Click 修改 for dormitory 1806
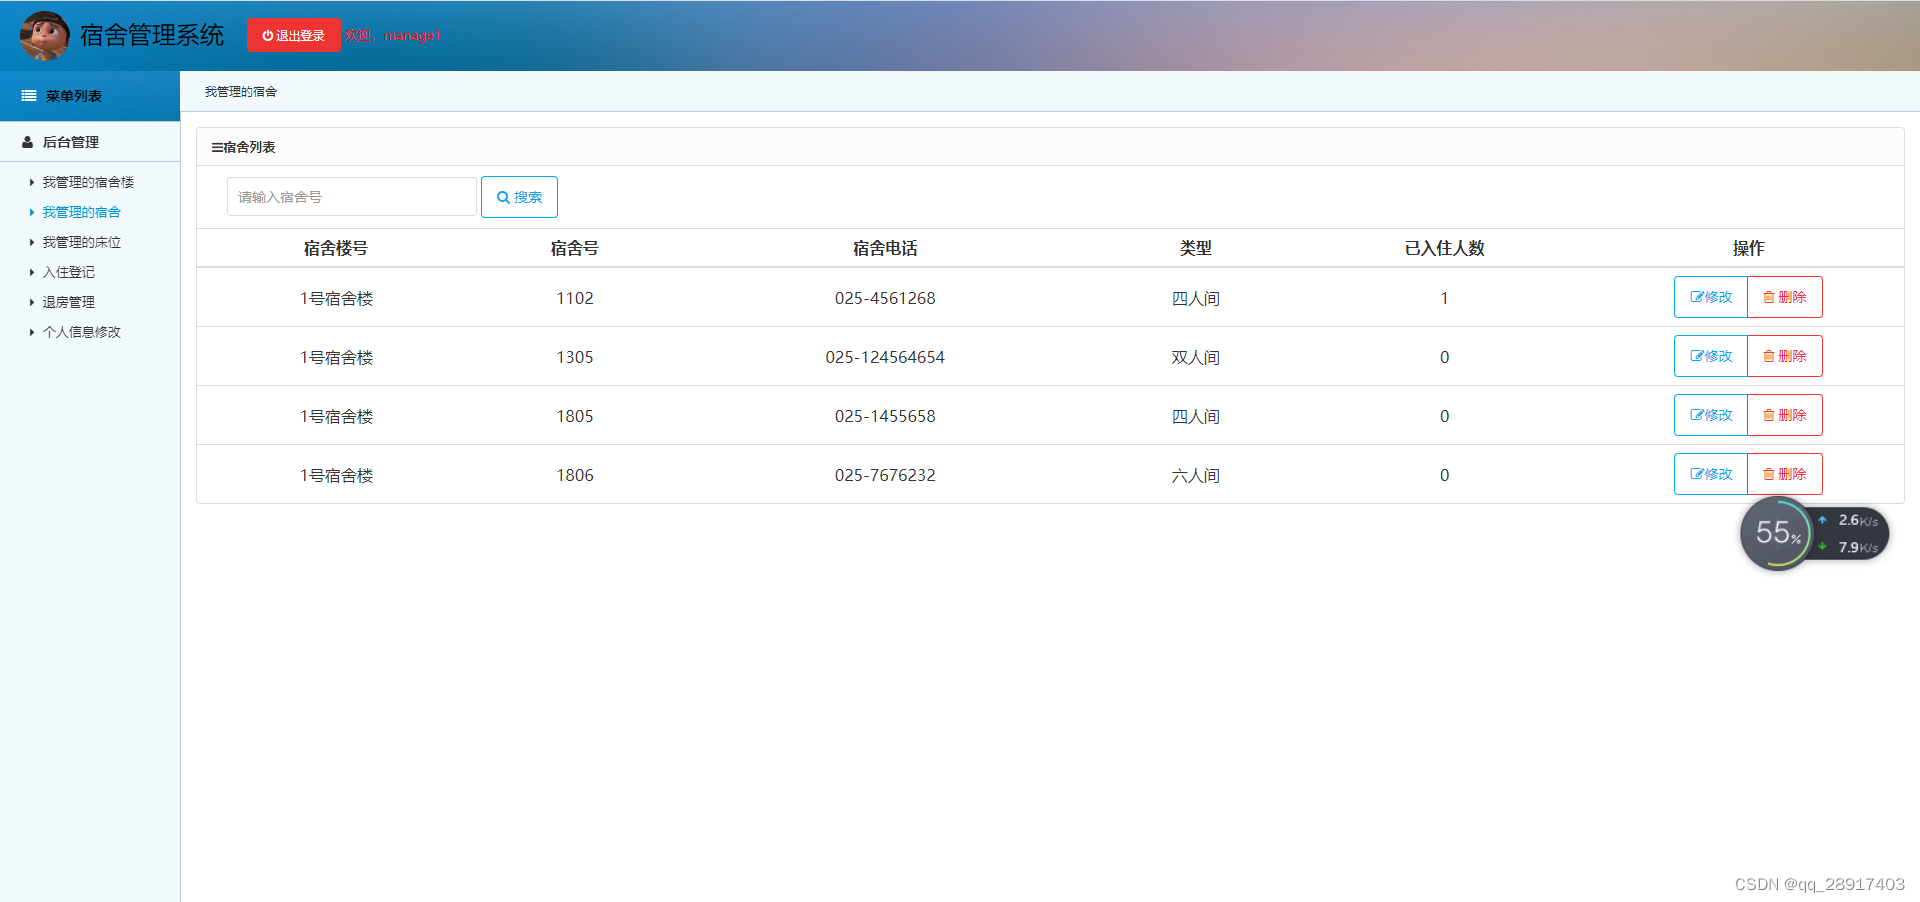 pyautogui.click(x=1711, y=474)
